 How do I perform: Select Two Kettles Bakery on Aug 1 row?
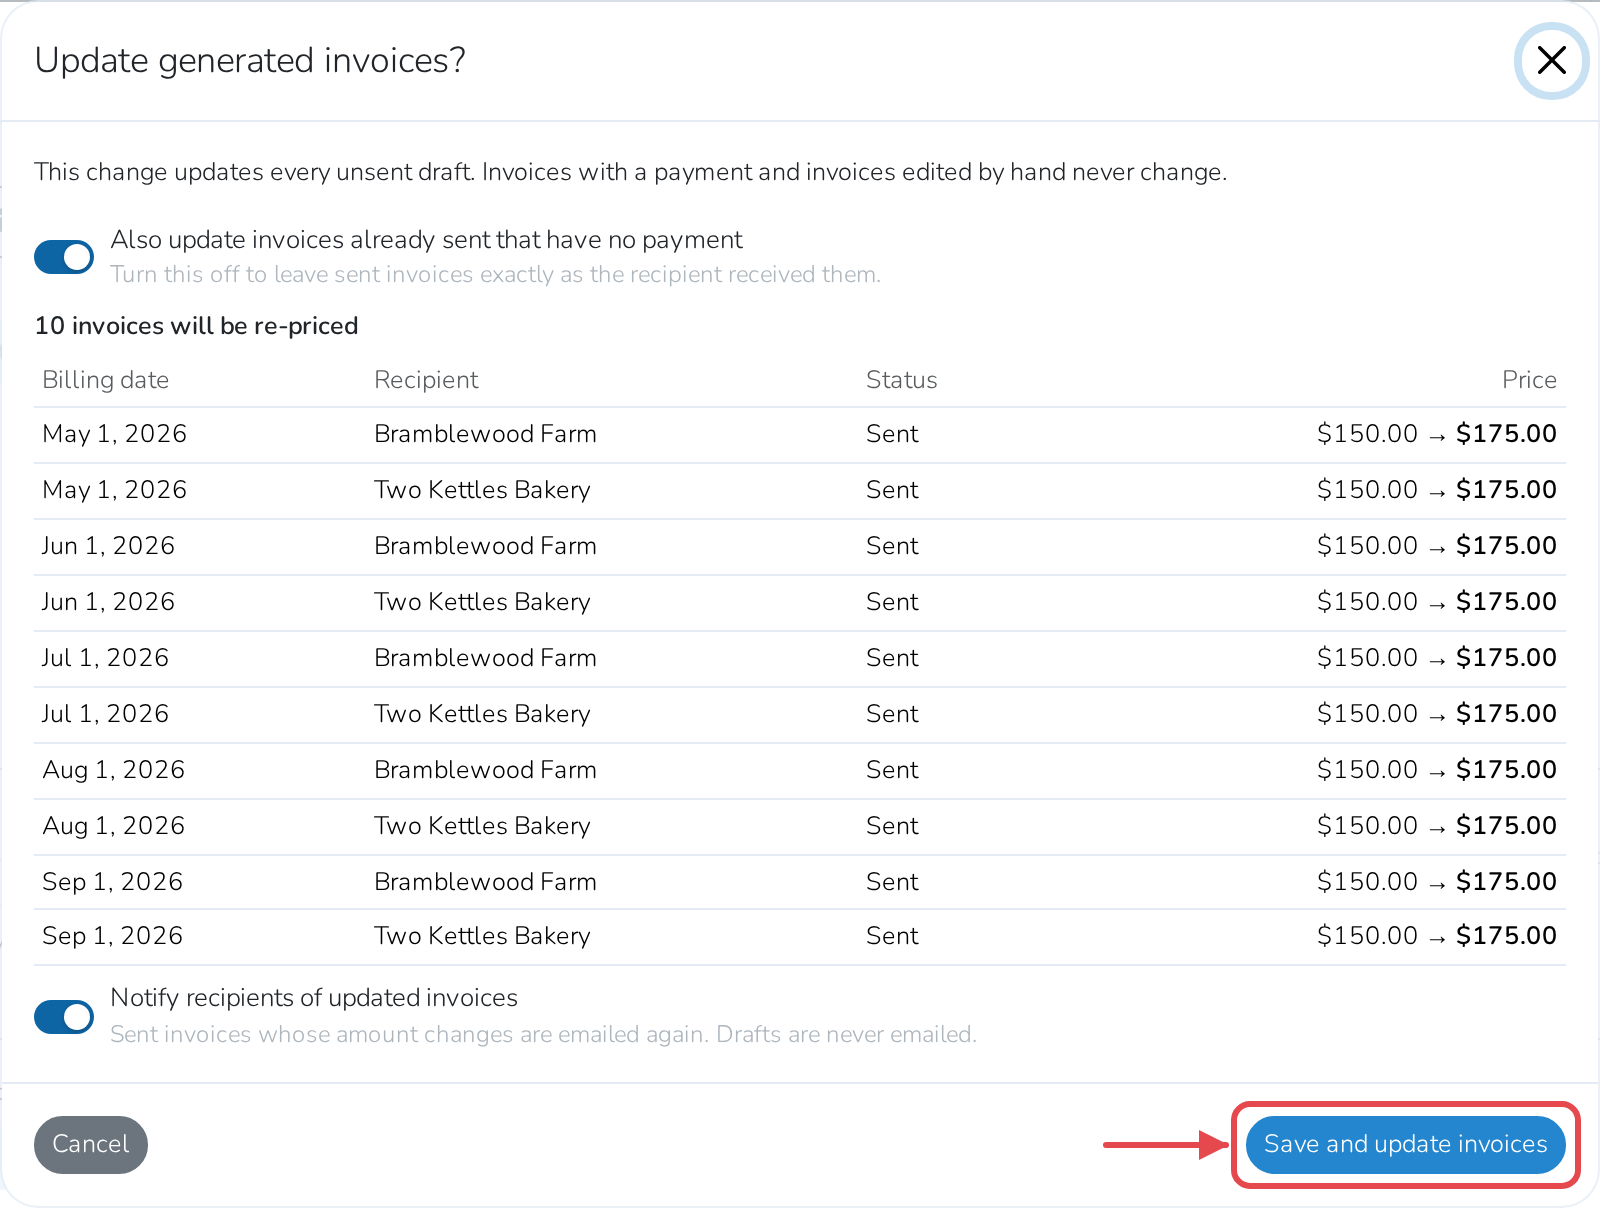482,826
